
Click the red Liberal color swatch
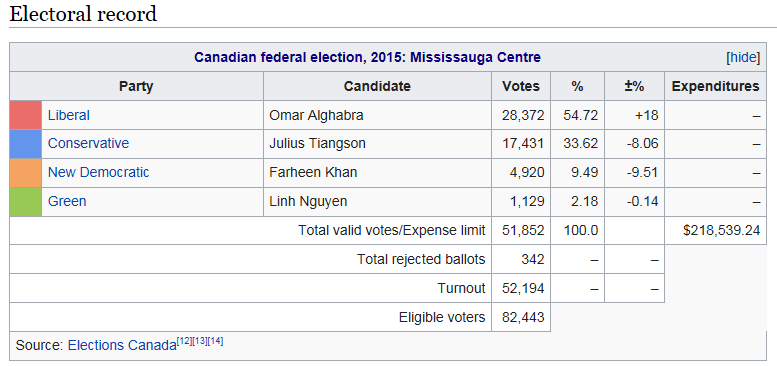[x=25, y=115]
